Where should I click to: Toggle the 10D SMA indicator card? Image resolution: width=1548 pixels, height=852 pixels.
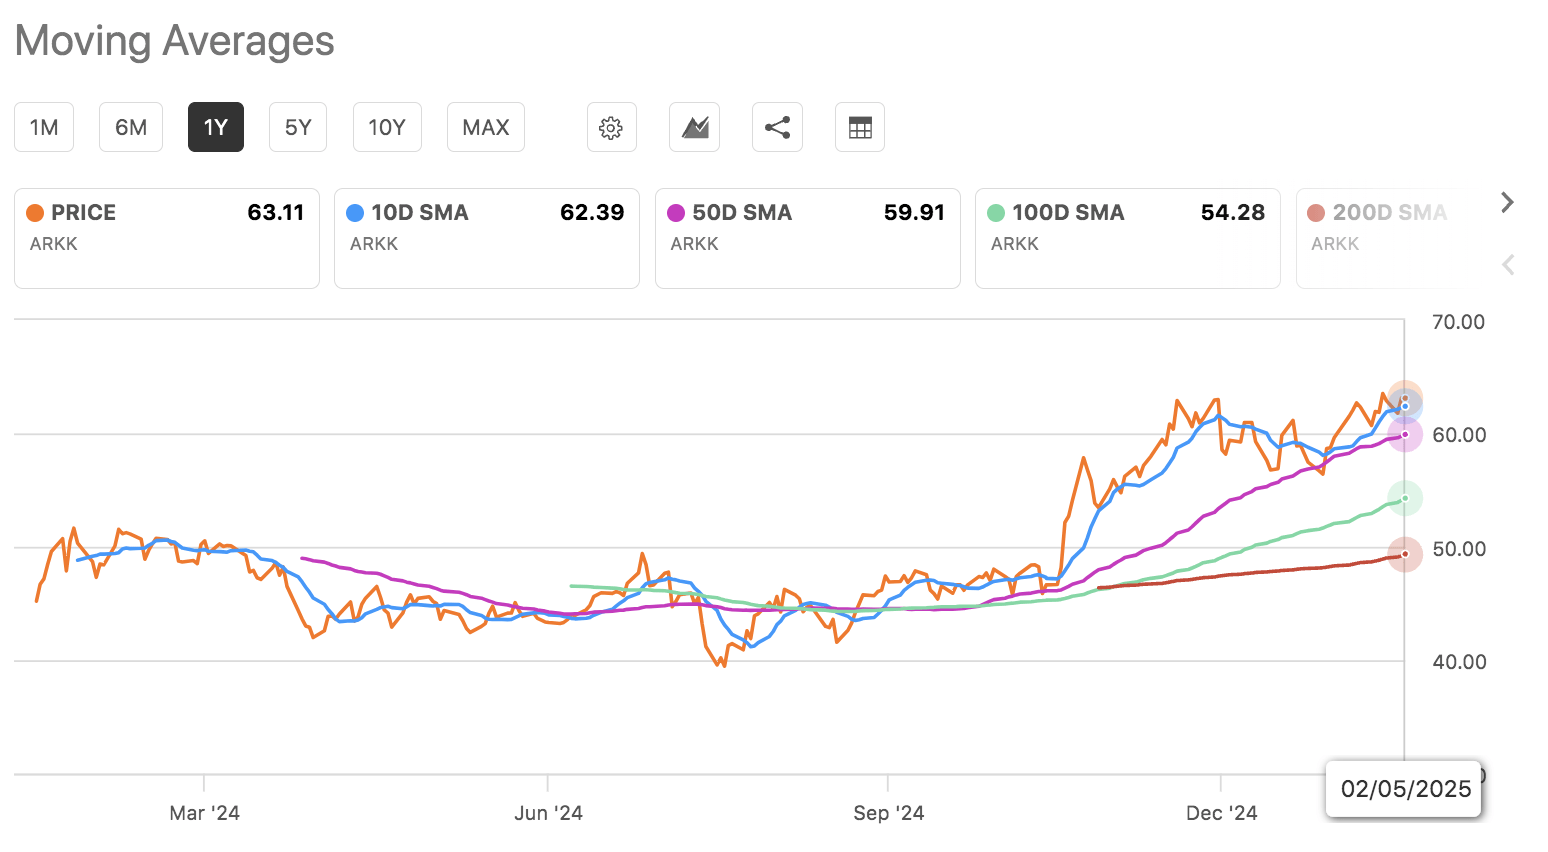[487, 238]
